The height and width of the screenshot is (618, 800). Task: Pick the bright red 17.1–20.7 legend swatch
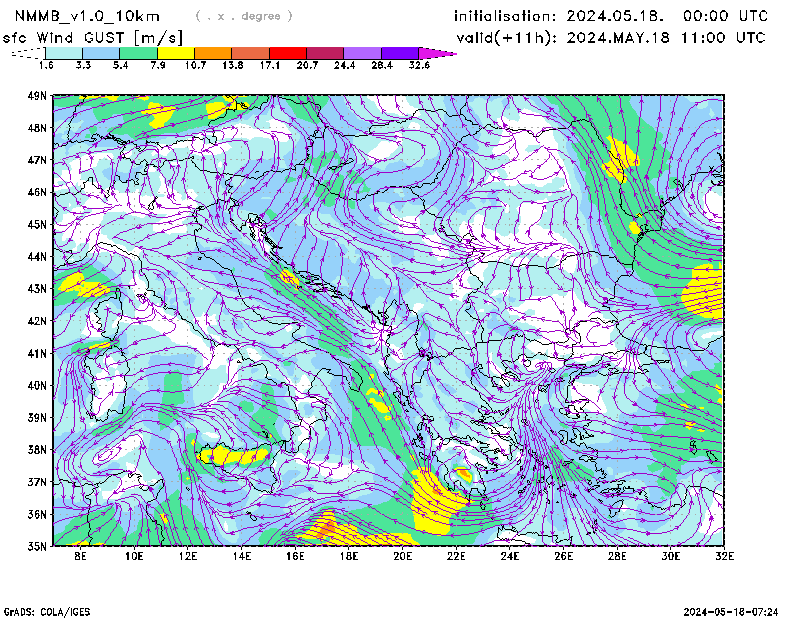tap(287, 53)
